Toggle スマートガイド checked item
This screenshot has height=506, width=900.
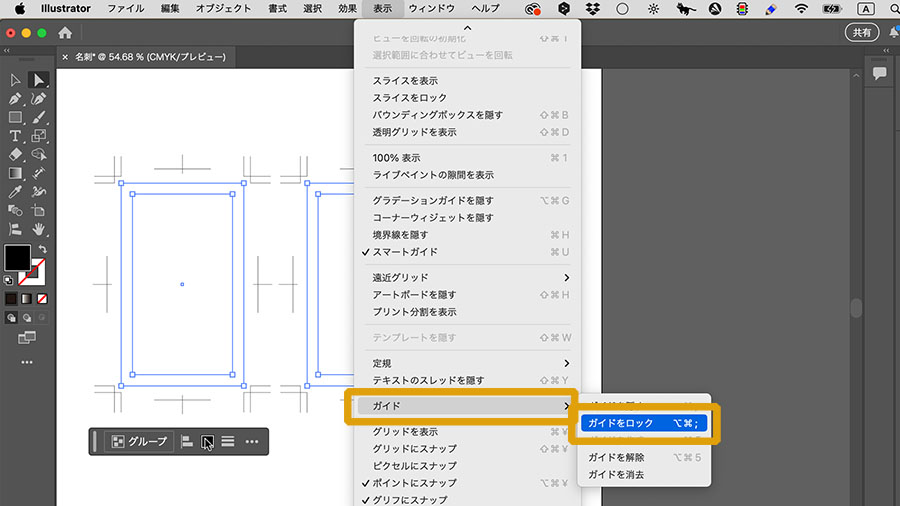(x=467, y=252)
